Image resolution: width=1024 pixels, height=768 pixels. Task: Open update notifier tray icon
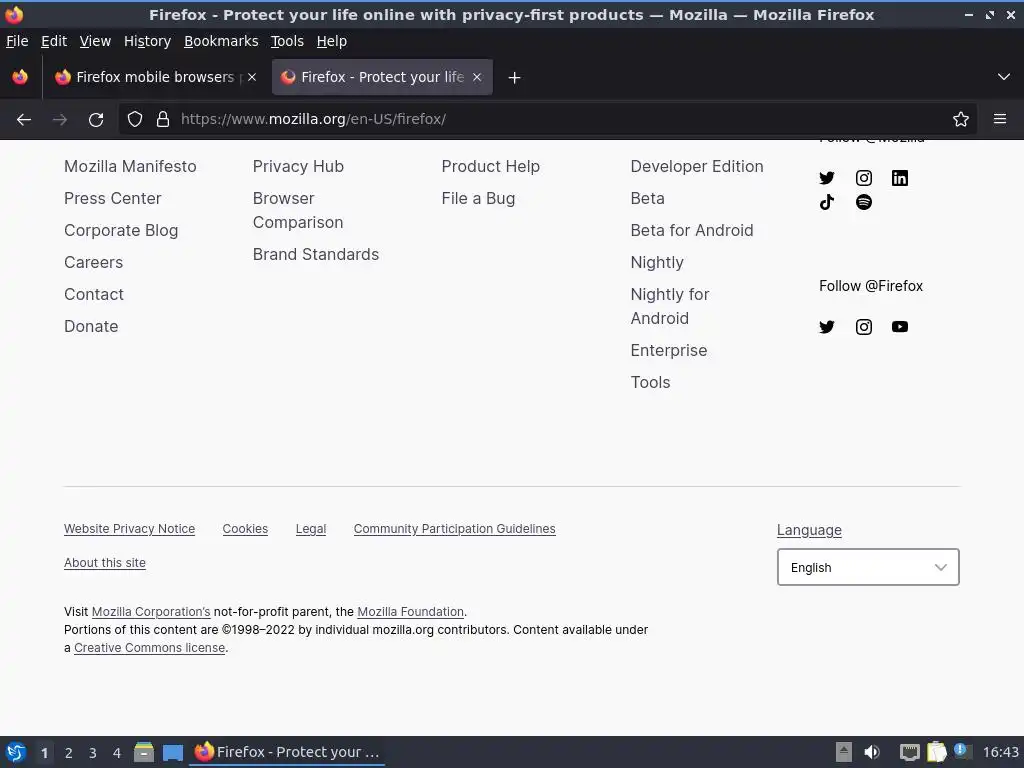click(x=961, y=750)
